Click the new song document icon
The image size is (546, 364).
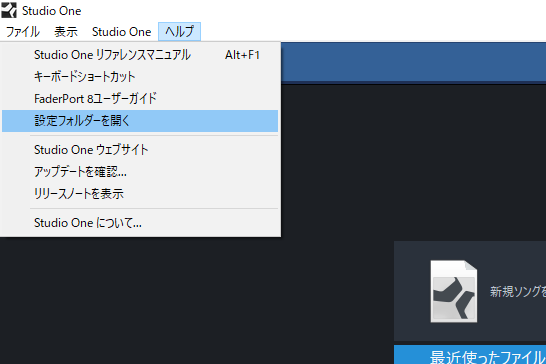(x=454, y=291)
